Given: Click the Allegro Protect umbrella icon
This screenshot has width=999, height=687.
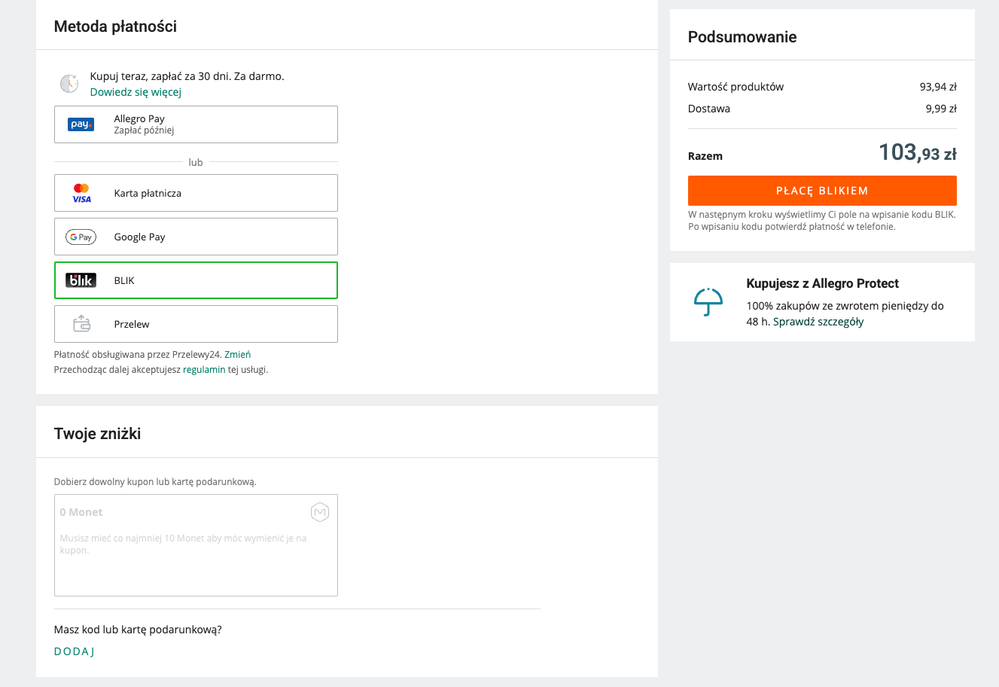Looking at the screenshot, I should click(x=708, y=301).
